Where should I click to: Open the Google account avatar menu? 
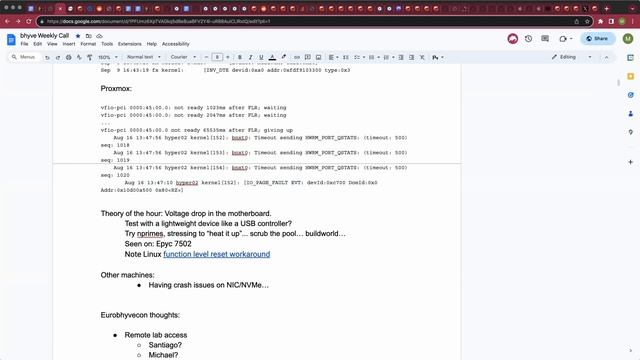[628, 38]
